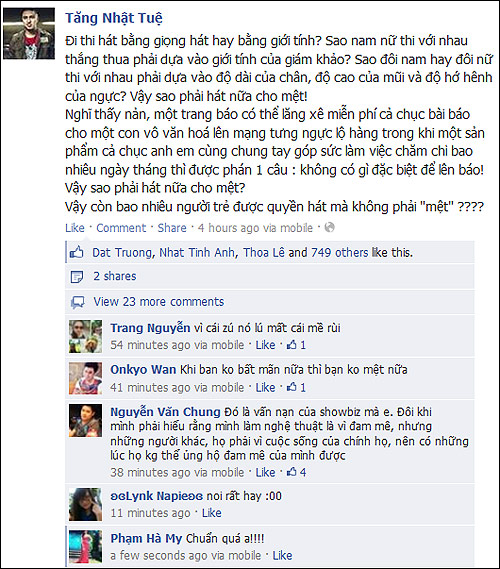Open Nguyễn Văn Chung's profile name
This screenshot has width=500, height=569.
coord(165,412)
